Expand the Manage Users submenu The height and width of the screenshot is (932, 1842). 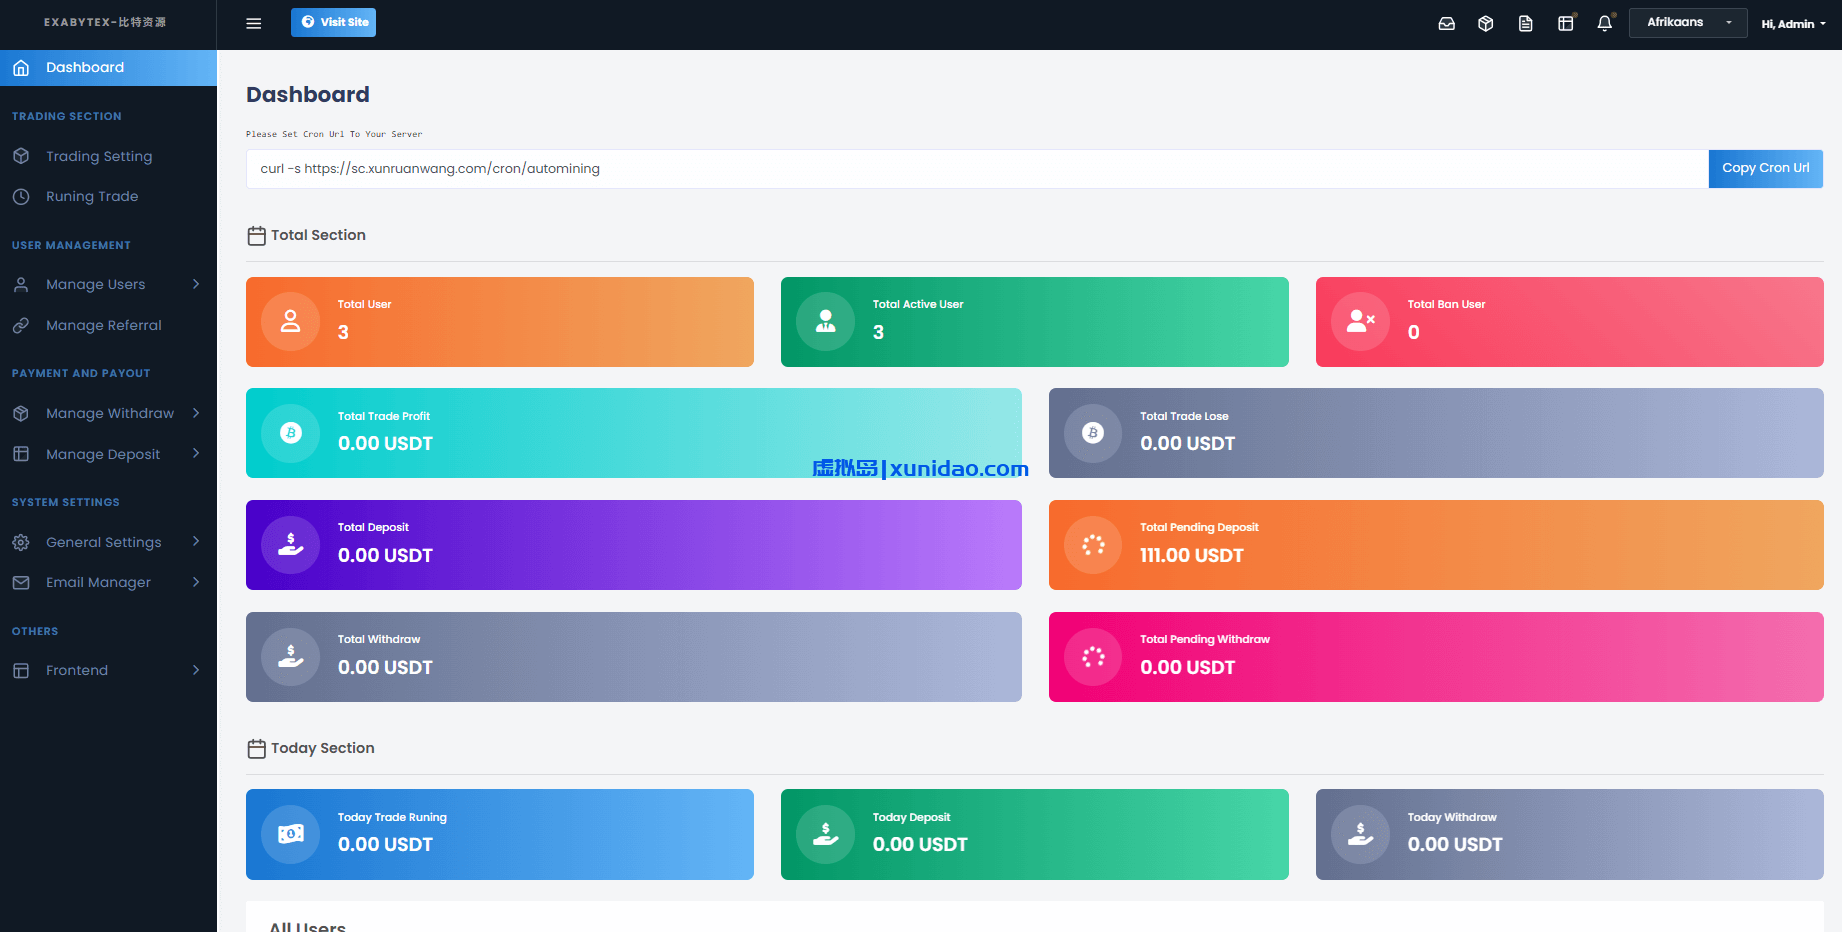[x=108, y=285]
